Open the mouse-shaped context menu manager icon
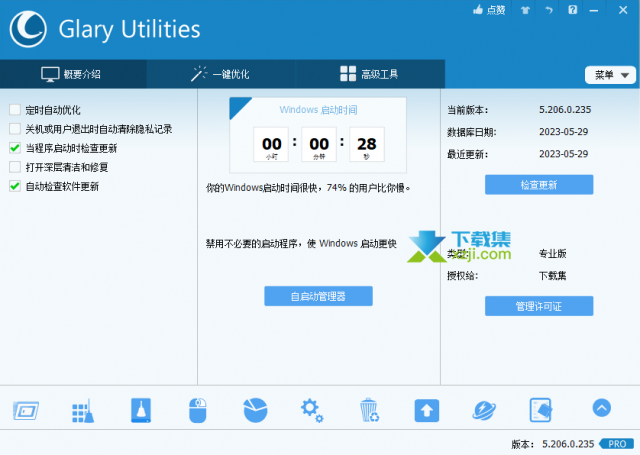640x455 pixels. click(198, 410)
